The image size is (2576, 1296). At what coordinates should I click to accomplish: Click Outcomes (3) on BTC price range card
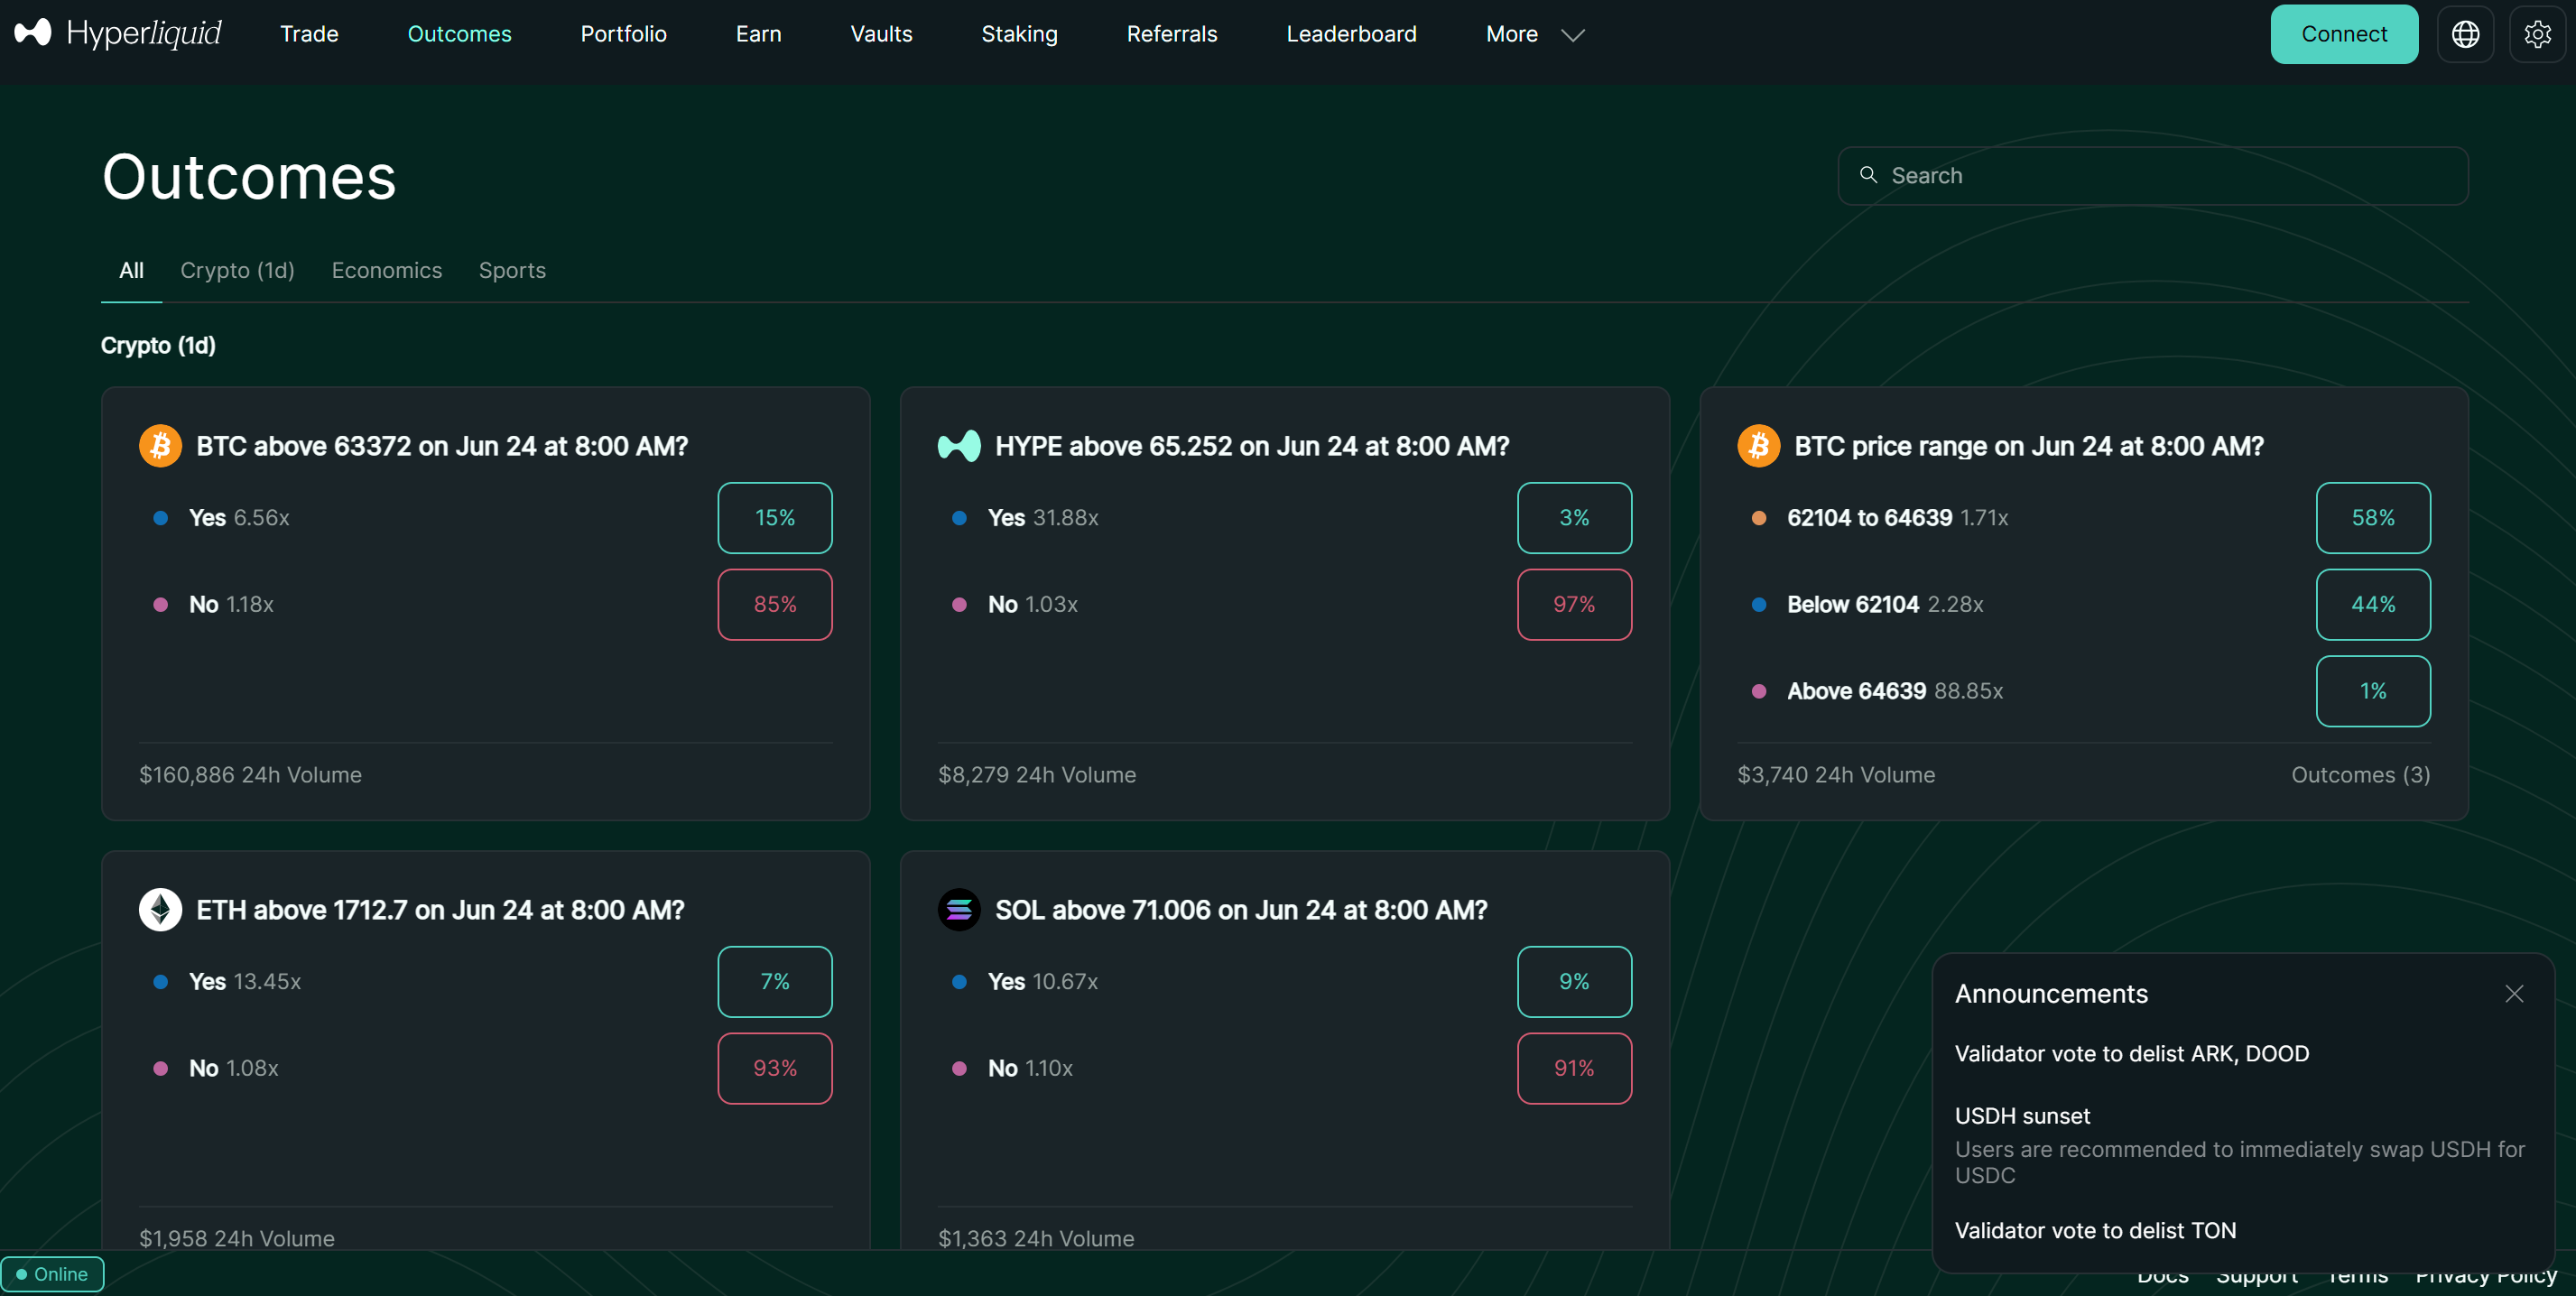pos(2360,775)
